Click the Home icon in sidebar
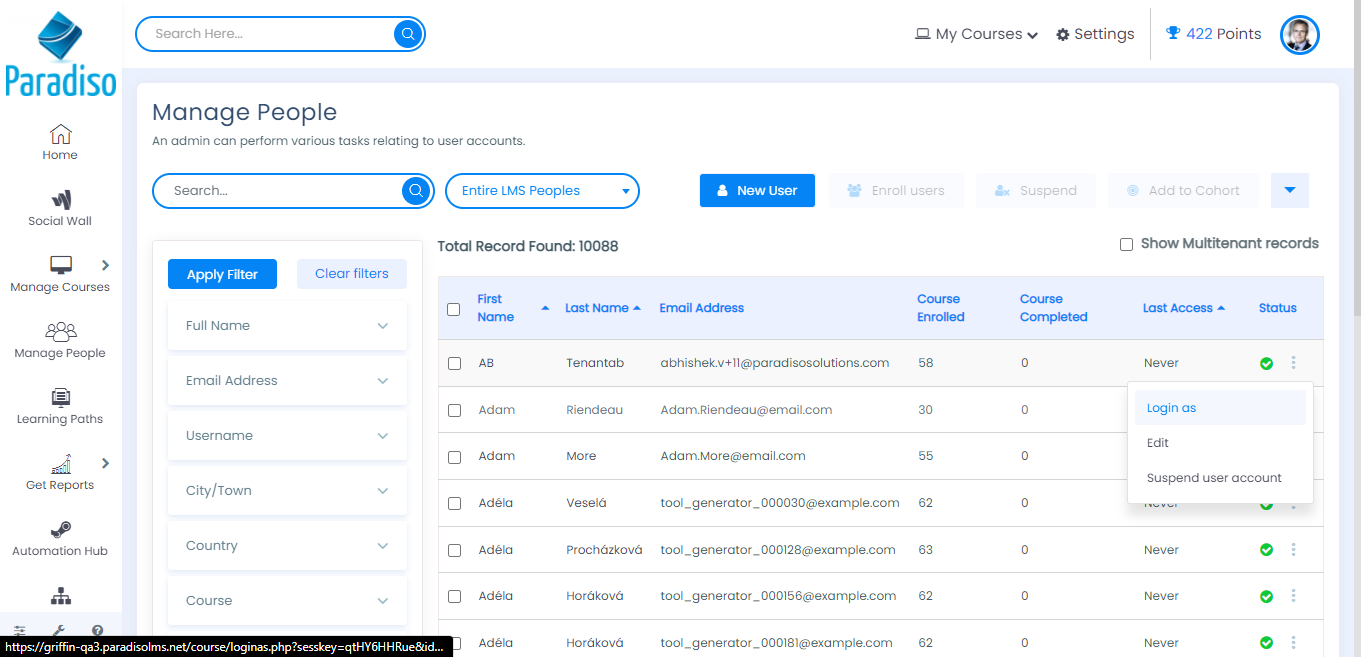 coord(60,134)
